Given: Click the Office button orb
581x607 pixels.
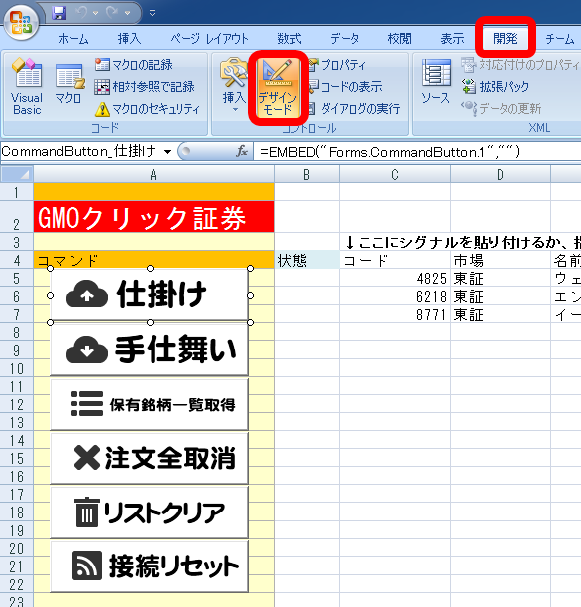Looking at the screenshot, I should tap(21, 21).
